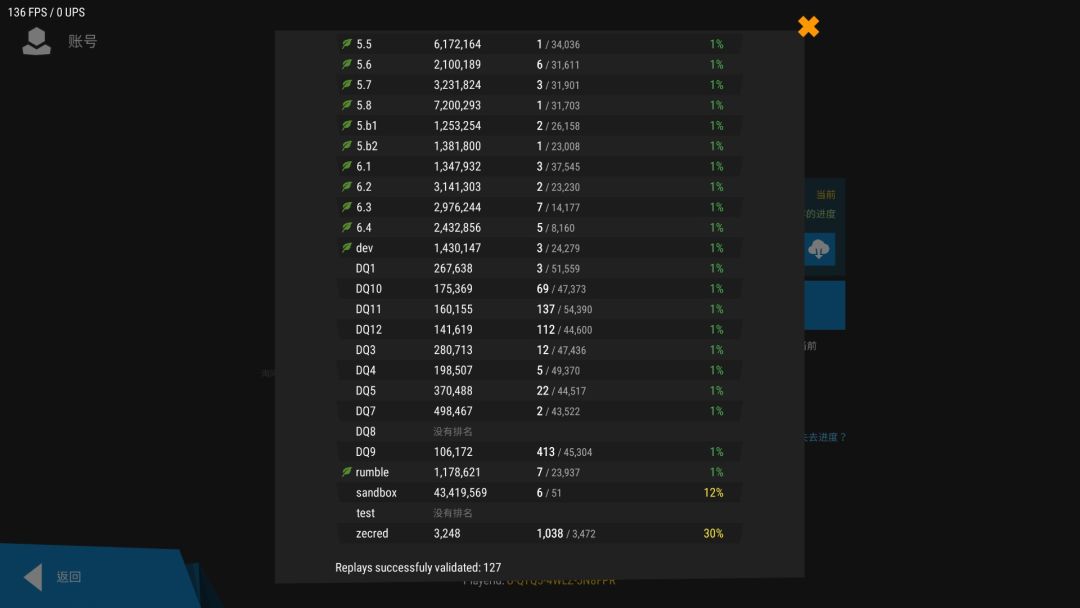Click the 返回 back button
This screenshot has width=1080, height=608.
(69, 577)
